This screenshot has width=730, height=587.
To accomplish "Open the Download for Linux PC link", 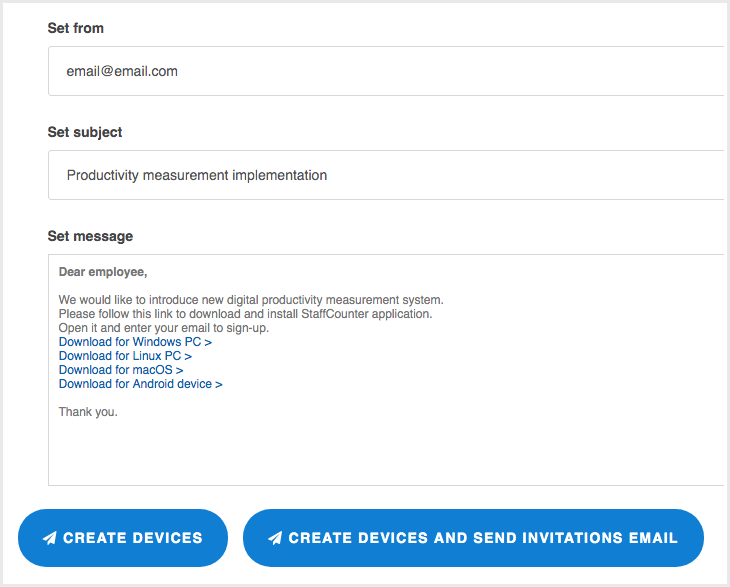I will coord(125,356).
